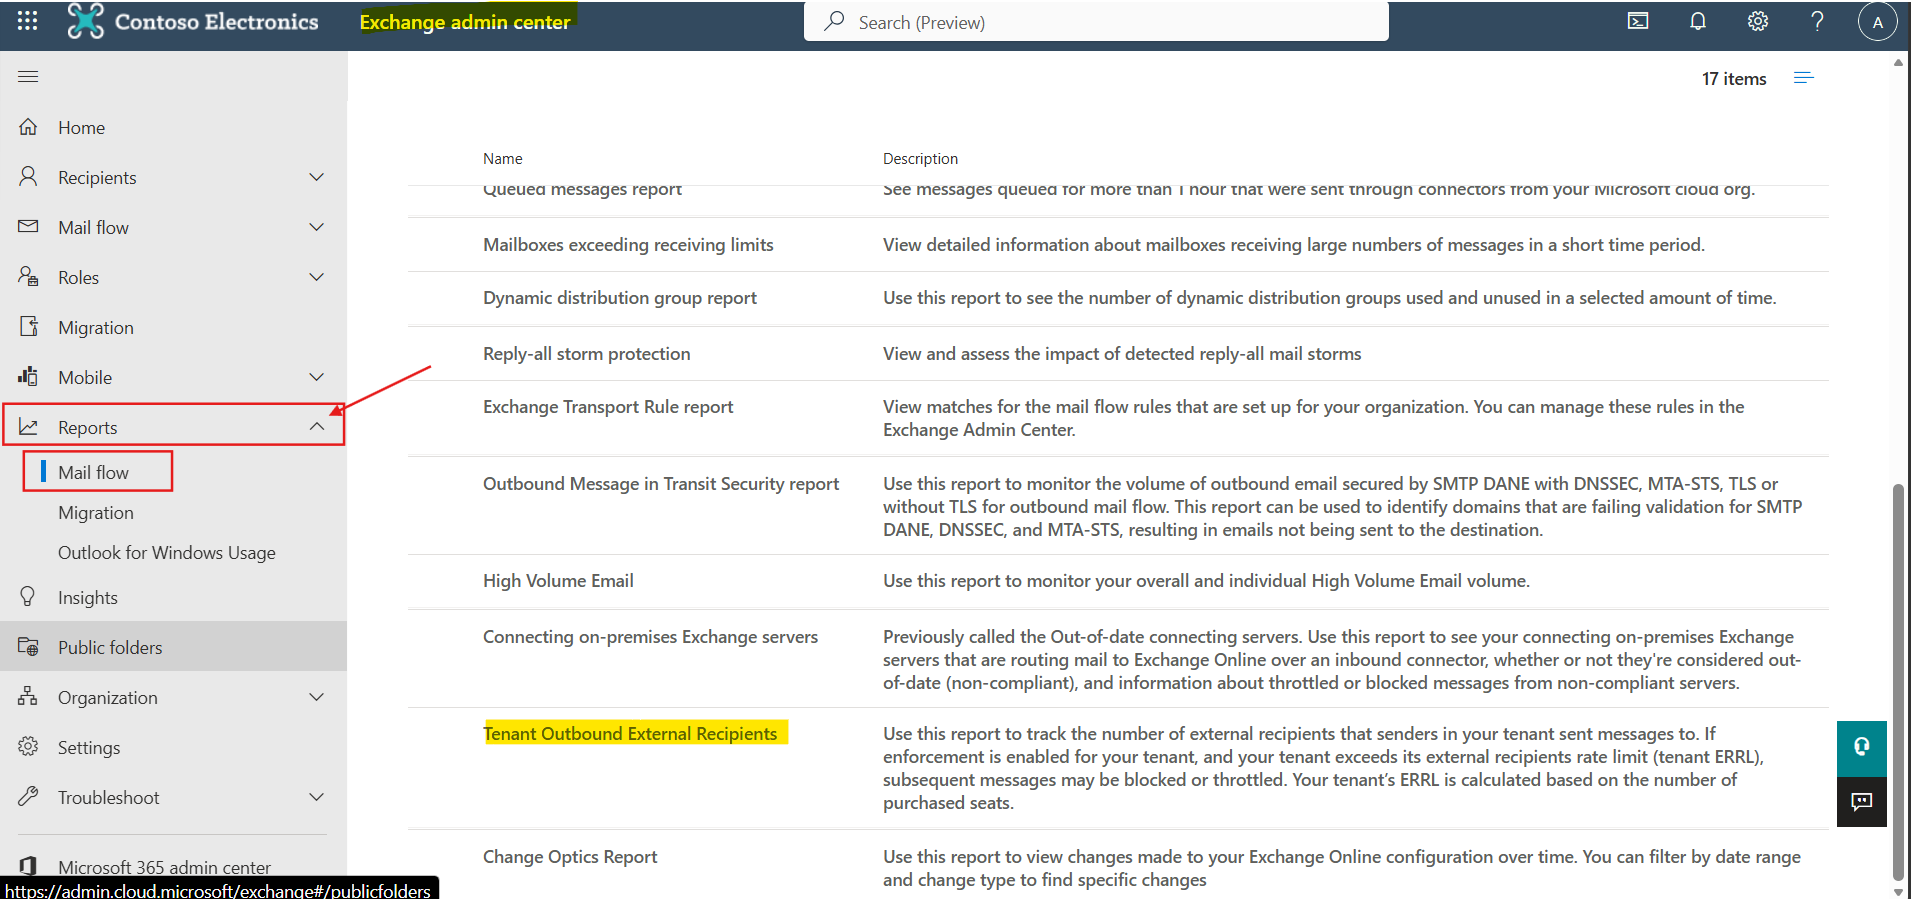This screenshot has width=1911, height=899.
Task: Click the Contoso Electronics logo icon
Action: click(85, 21)
